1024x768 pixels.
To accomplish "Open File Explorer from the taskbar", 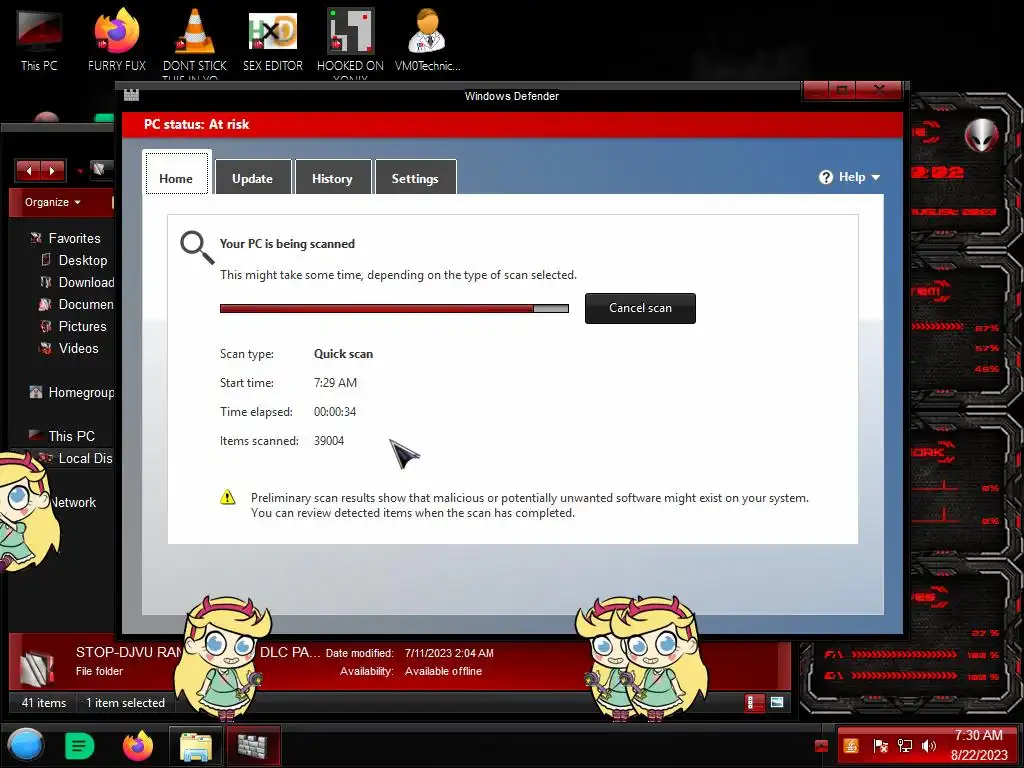I will [195, 746].
